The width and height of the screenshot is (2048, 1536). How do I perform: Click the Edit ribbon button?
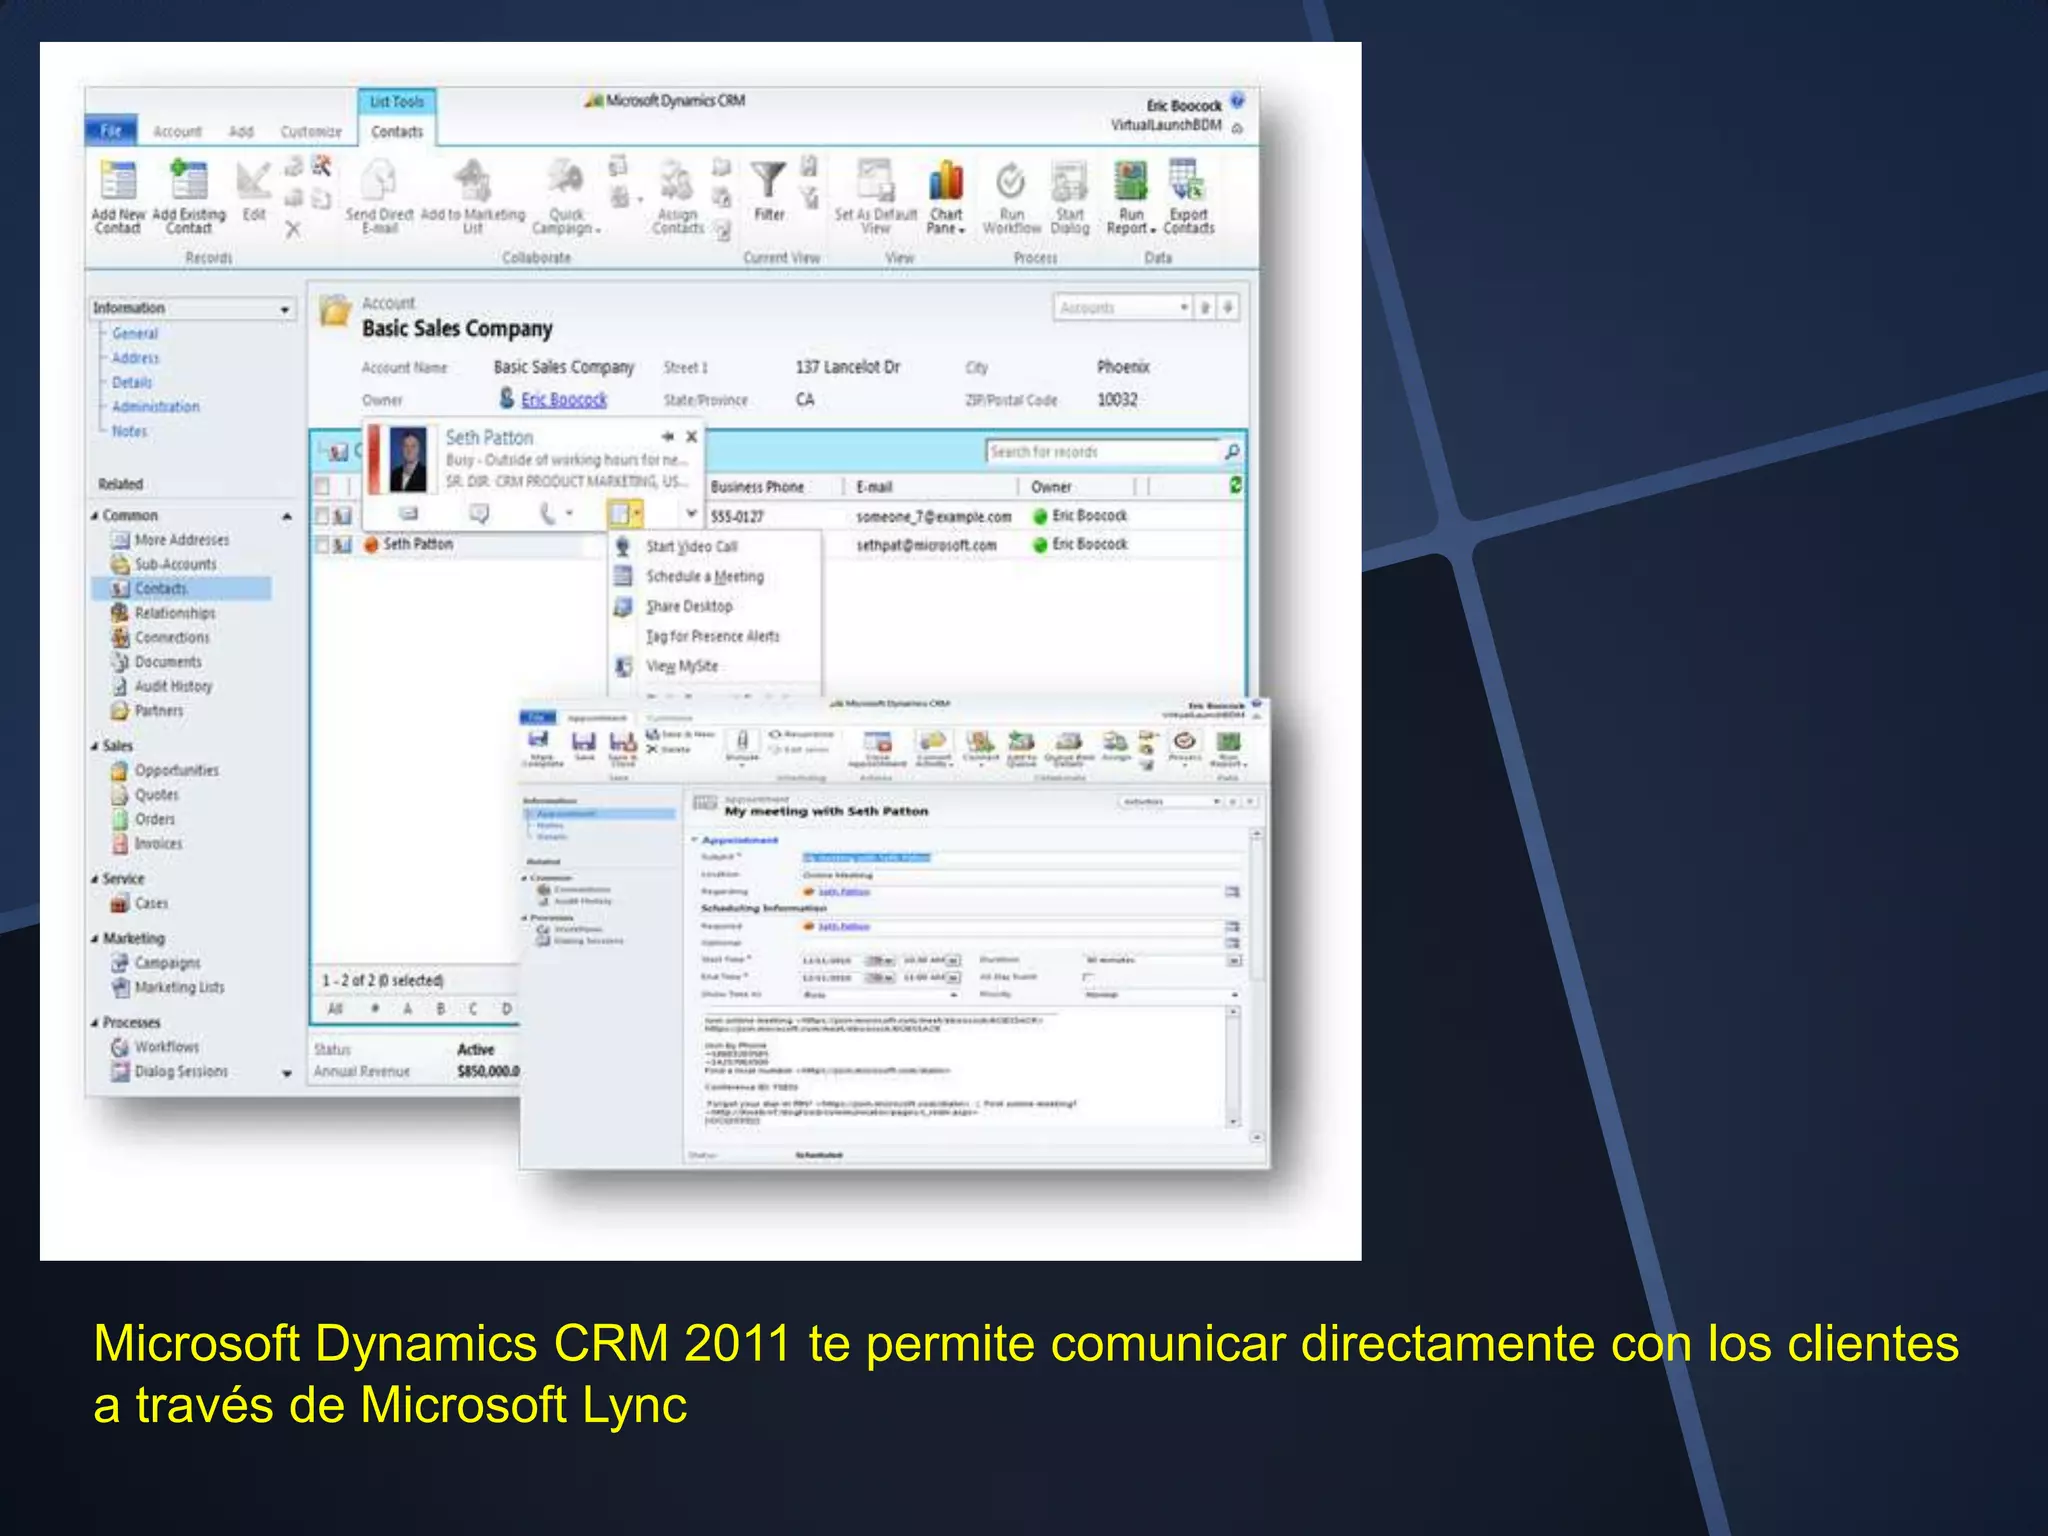254,190
